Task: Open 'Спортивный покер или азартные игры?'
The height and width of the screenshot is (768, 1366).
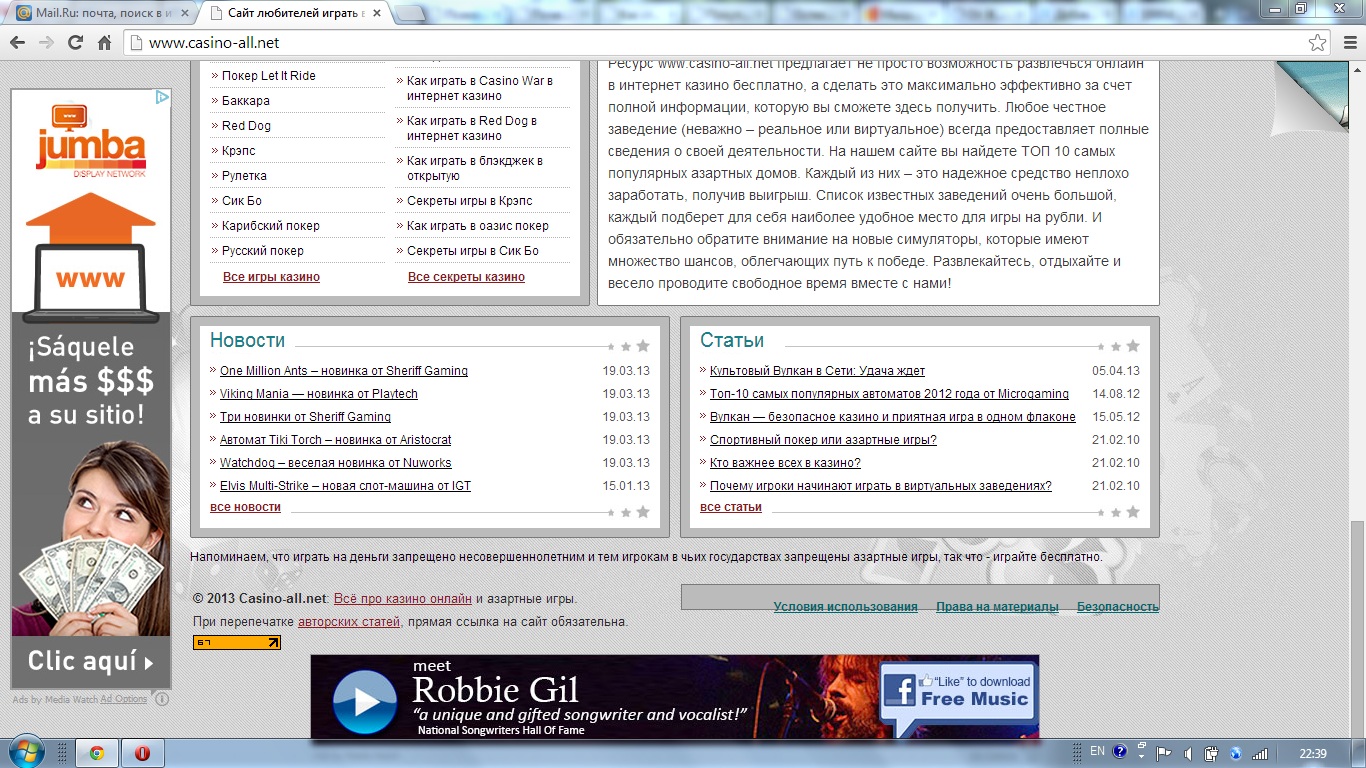Action: click(823, 440)
